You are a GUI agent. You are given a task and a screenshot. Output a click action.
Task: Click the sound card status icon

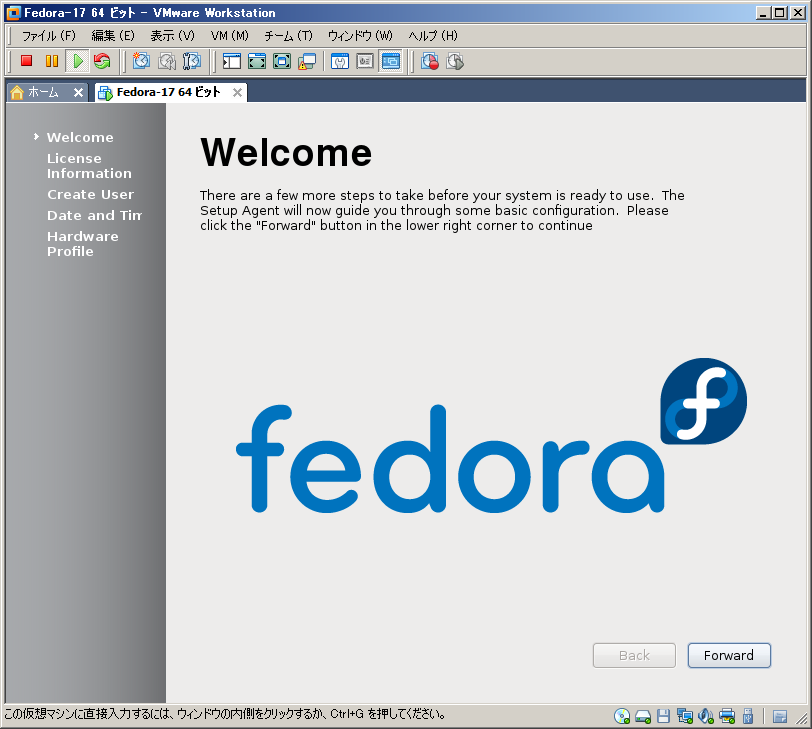tap(706, 715)
